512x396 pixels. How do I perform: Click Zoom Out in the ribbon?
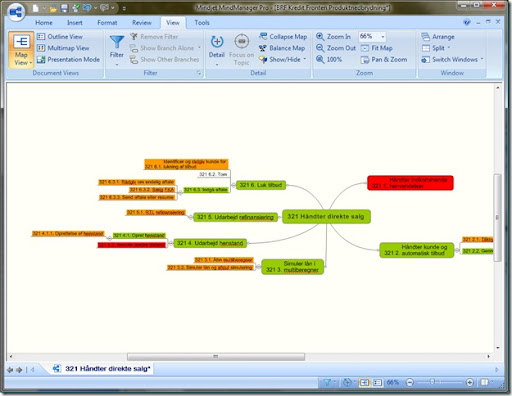pos(336,48)
